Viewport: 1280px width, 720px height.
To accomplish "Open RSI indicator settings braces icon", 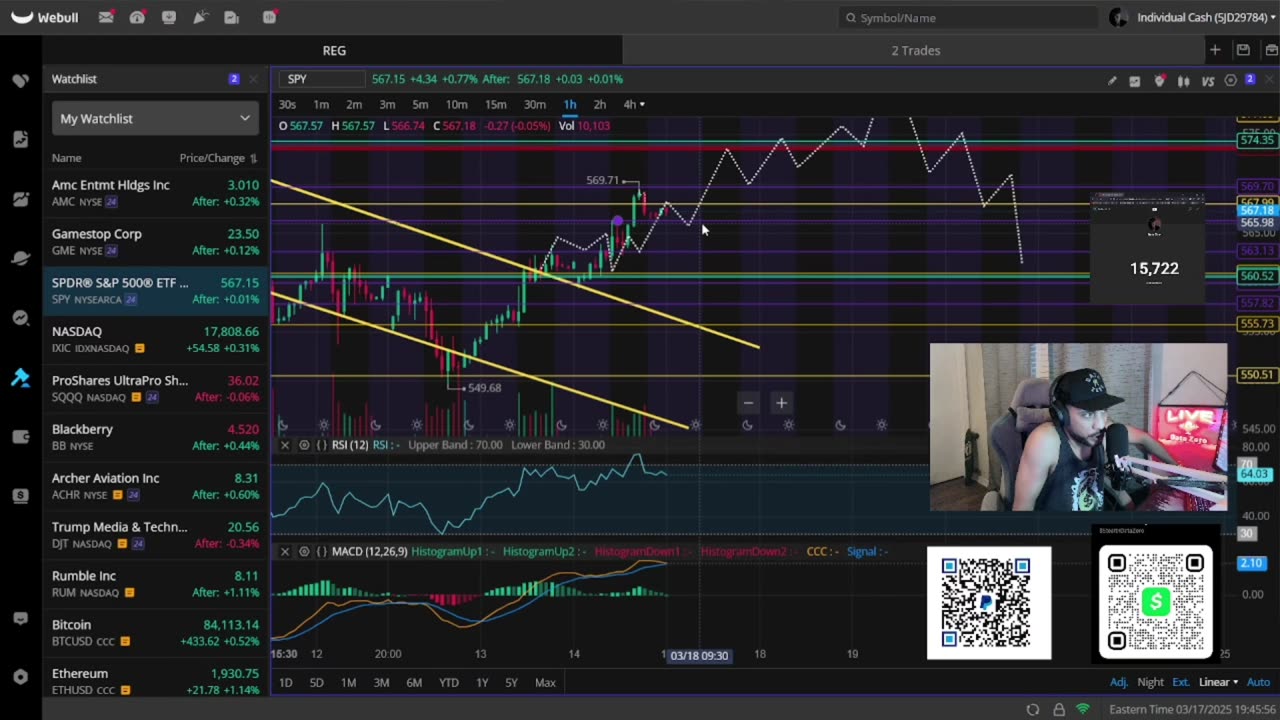I will tap(322, 445).
